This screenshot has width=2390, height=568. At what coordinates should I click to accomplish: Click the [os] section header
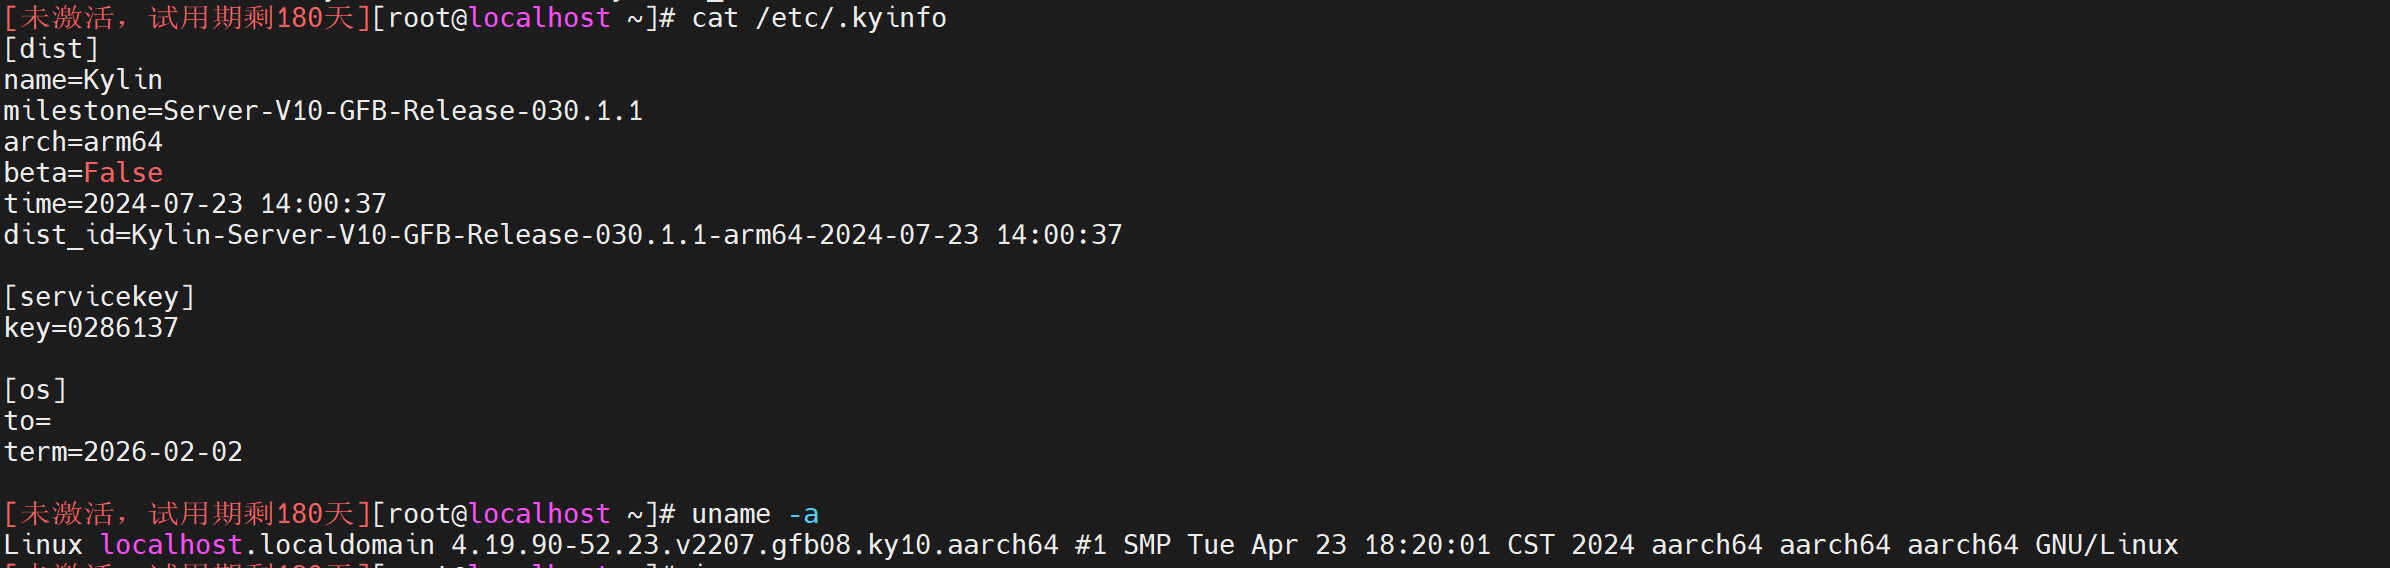tap(35, 390)
